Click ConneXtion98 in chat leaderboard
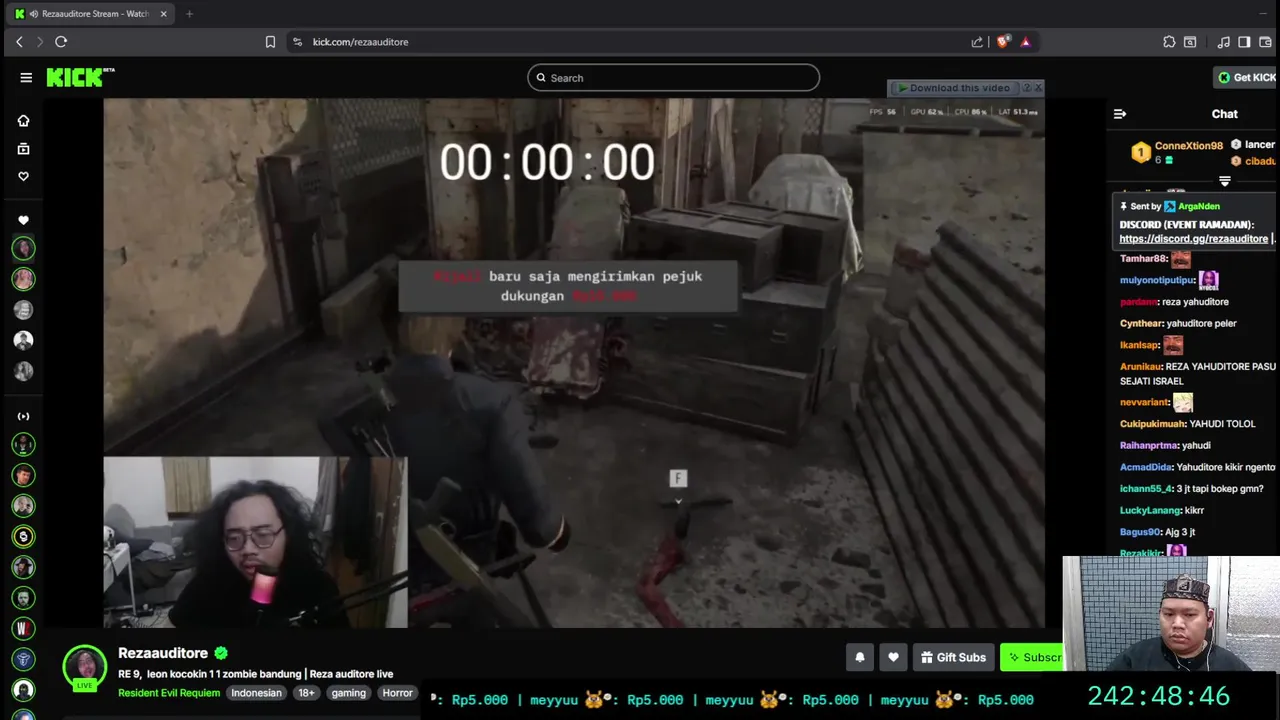This screenshot has width=1280, height=720. pos(1189,146)
